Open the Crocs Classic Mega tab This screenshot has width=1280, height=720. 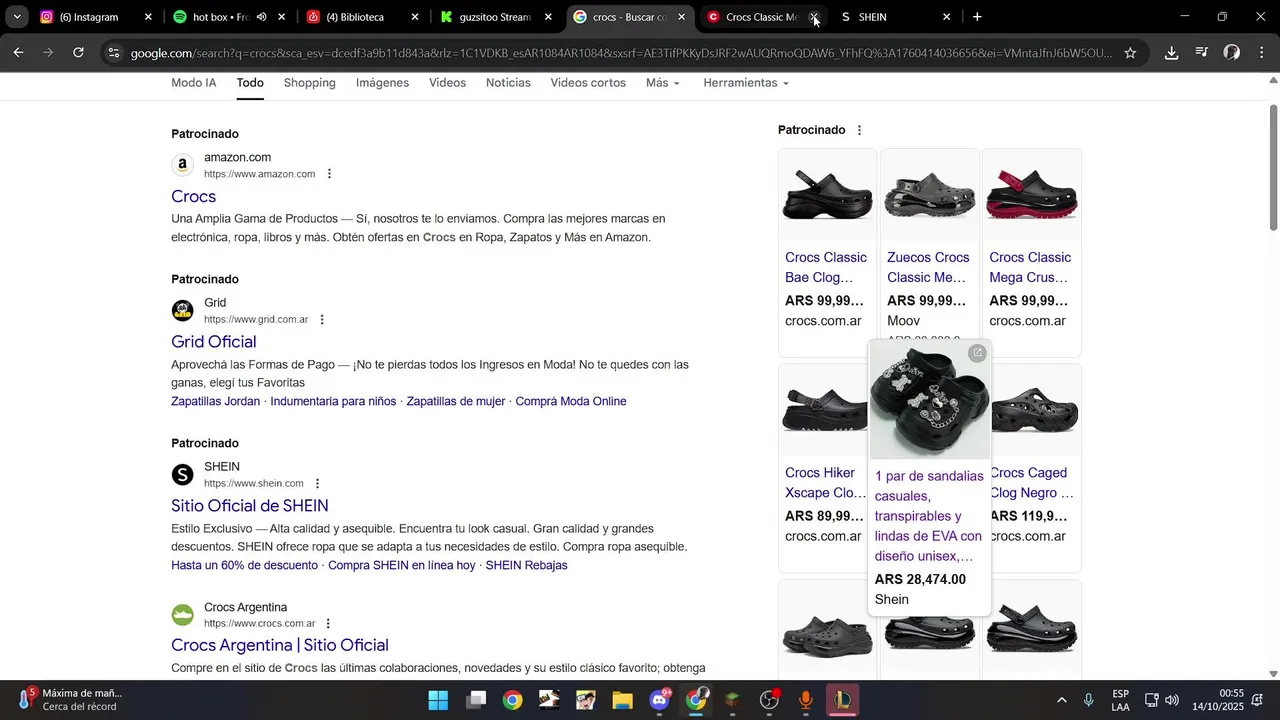tap(752, 17)
